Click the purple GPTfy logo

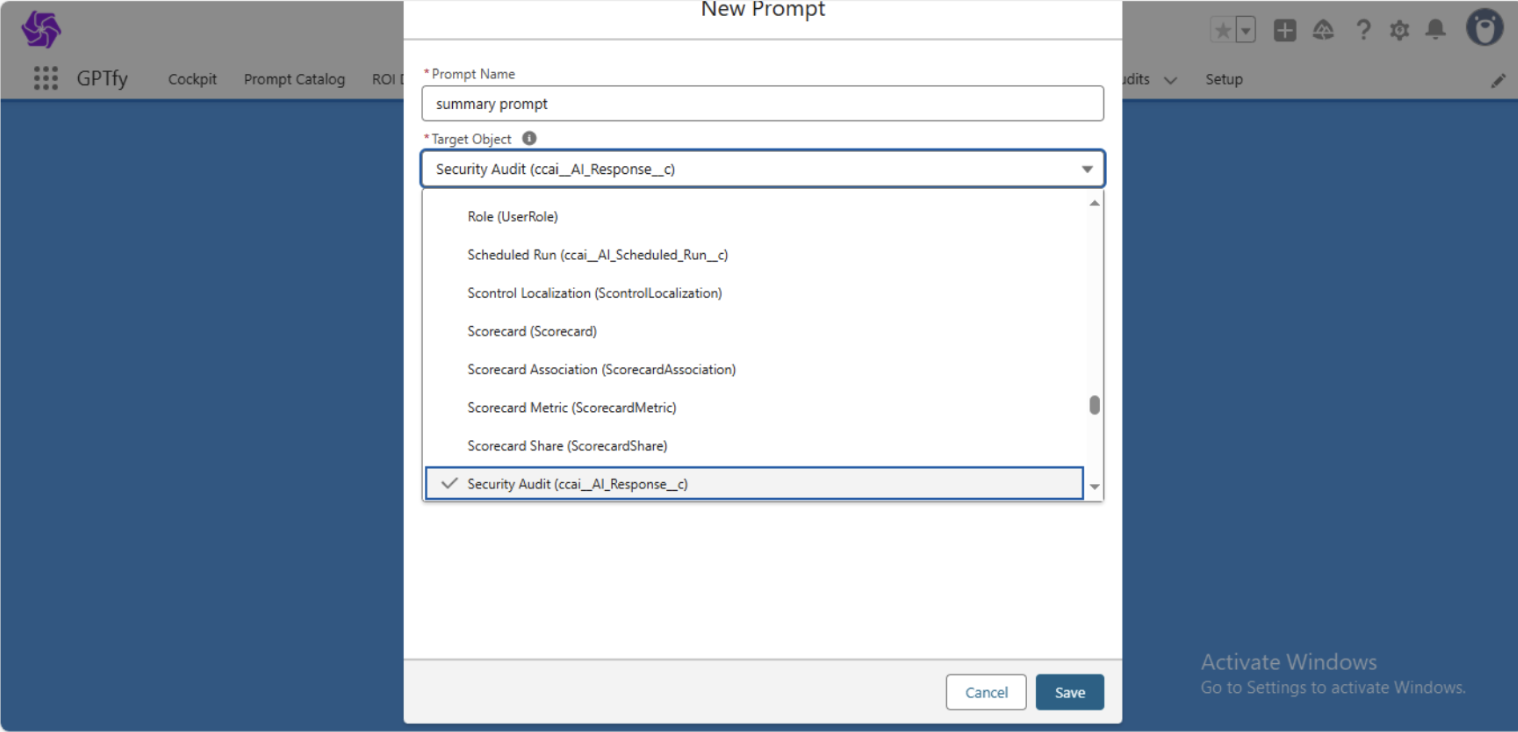tap(41, 30)
